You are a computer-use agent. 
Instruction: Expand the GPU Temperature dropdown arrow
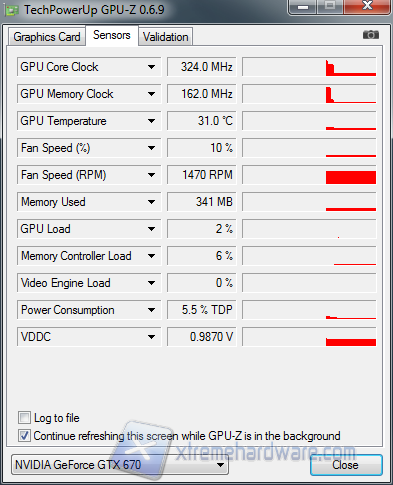click(x=151, y=121)
